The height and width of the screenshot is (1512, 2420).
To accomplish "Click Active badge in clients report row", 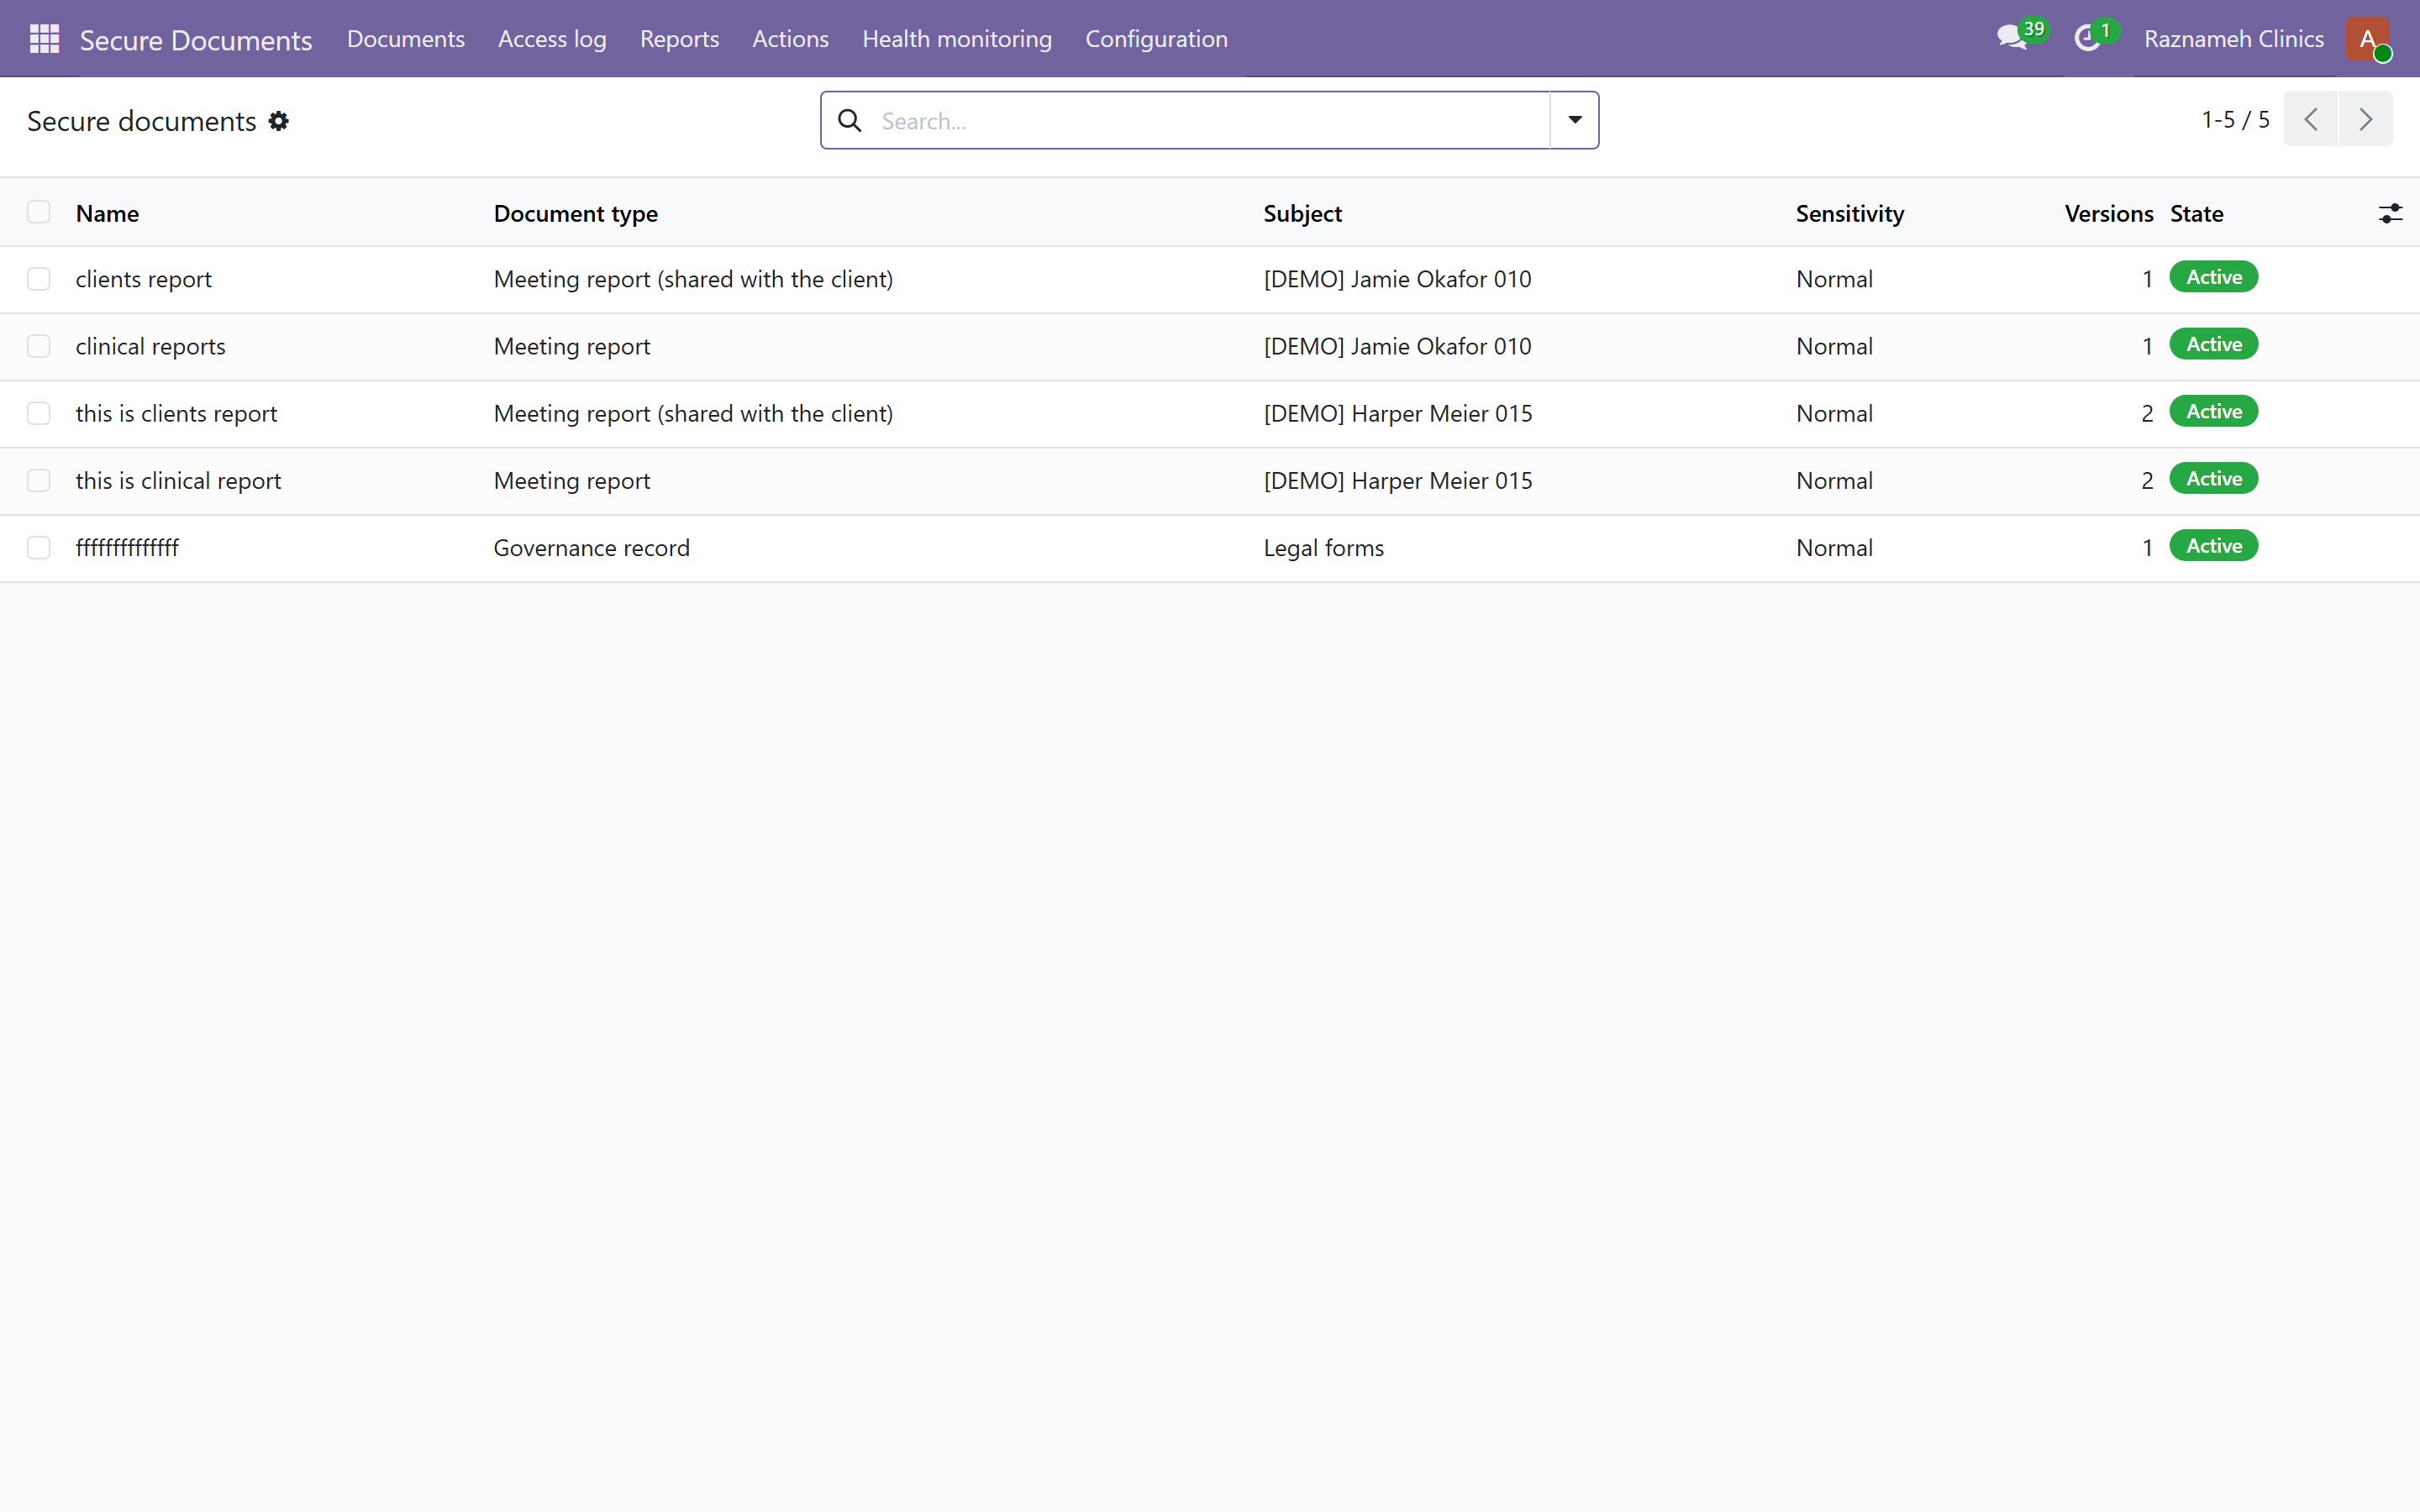I will 2213,277.
